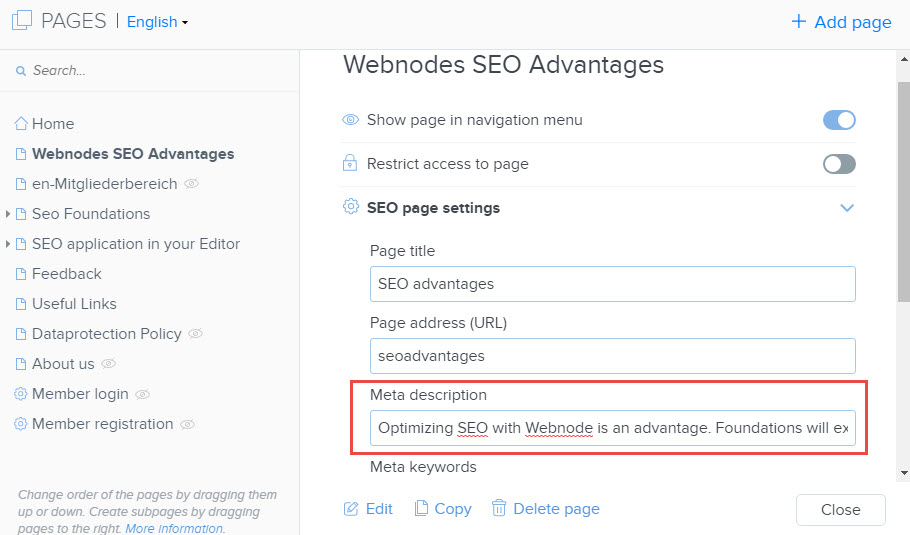Click the Pages stack icon in header
Image resolution: width=910 pixels, height=535 pixels.
(22, 21)
